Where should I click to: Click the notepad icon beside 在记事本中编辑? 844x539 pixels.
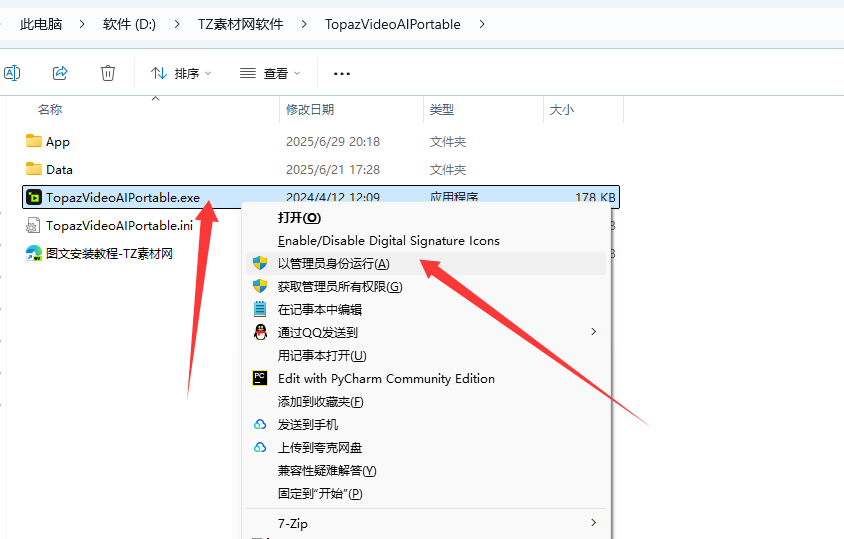pyautogui.click(x=260, y=309)
